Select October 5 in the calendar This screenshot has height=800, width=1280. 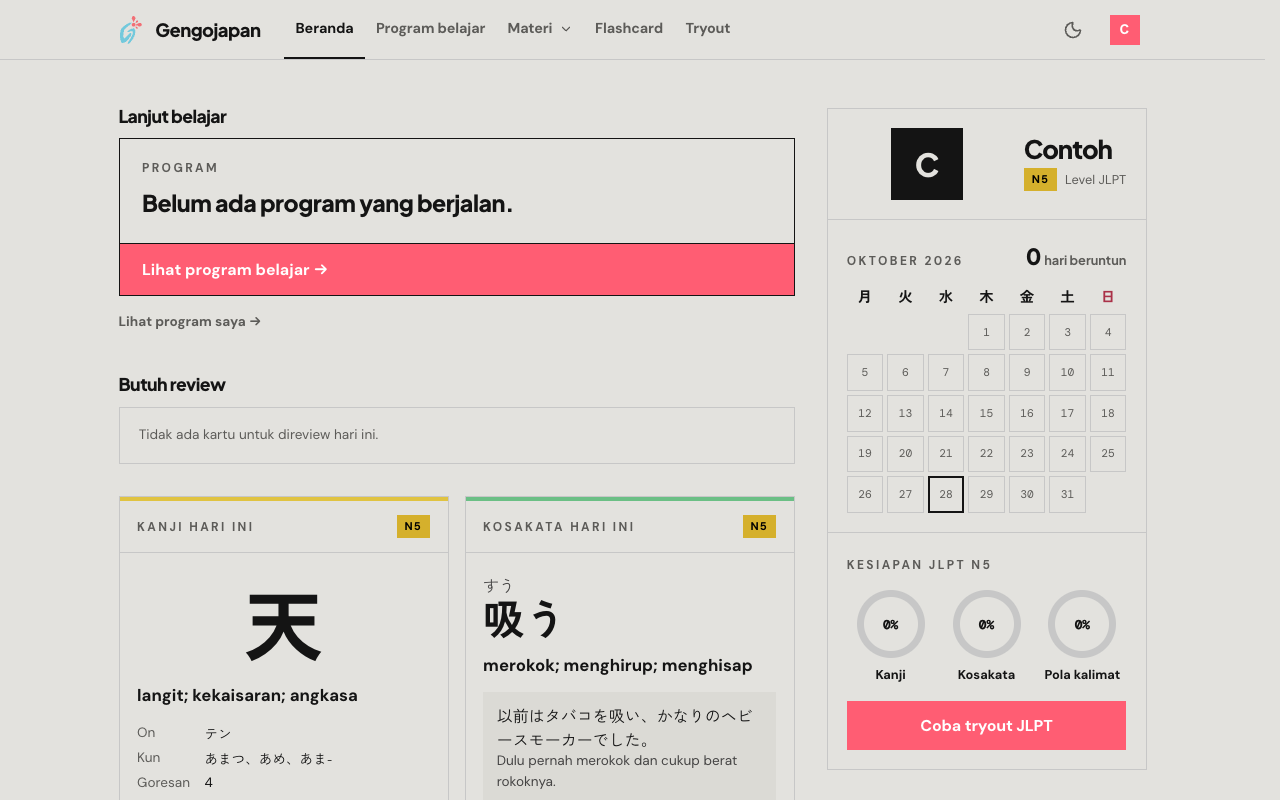click(x=865, y=373)
